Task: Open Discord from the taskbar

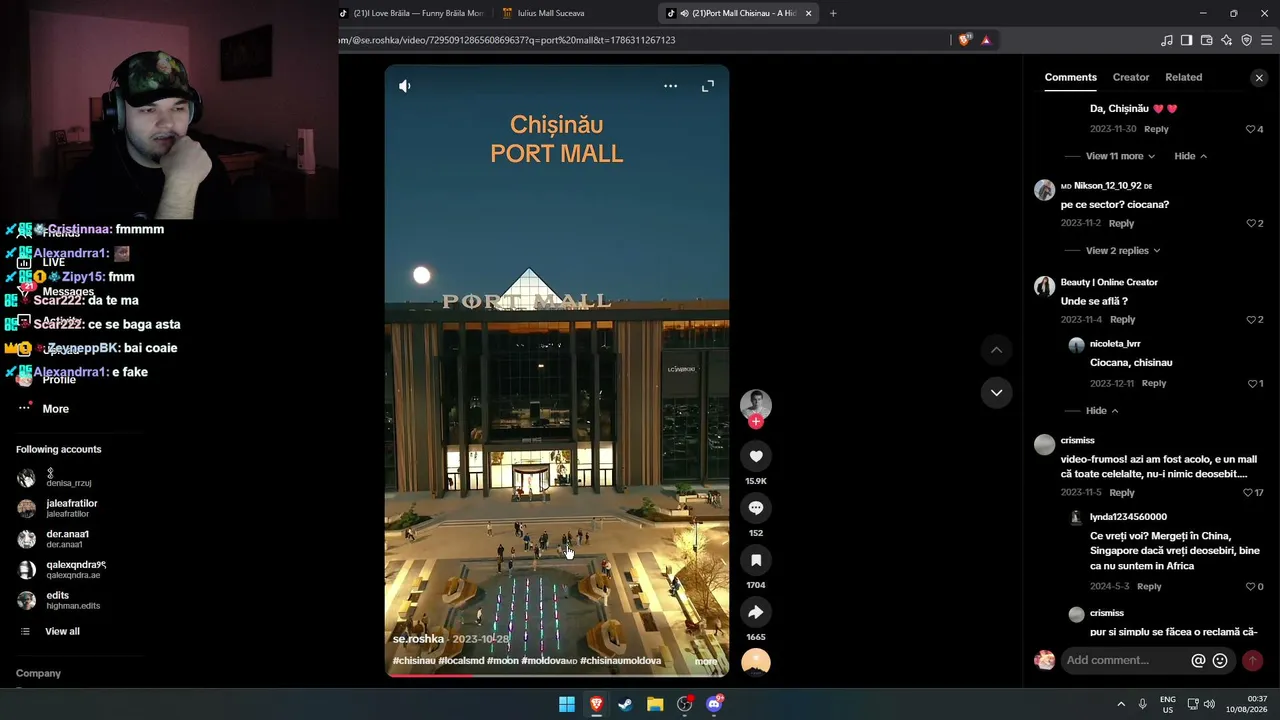Action: point(714,704)
